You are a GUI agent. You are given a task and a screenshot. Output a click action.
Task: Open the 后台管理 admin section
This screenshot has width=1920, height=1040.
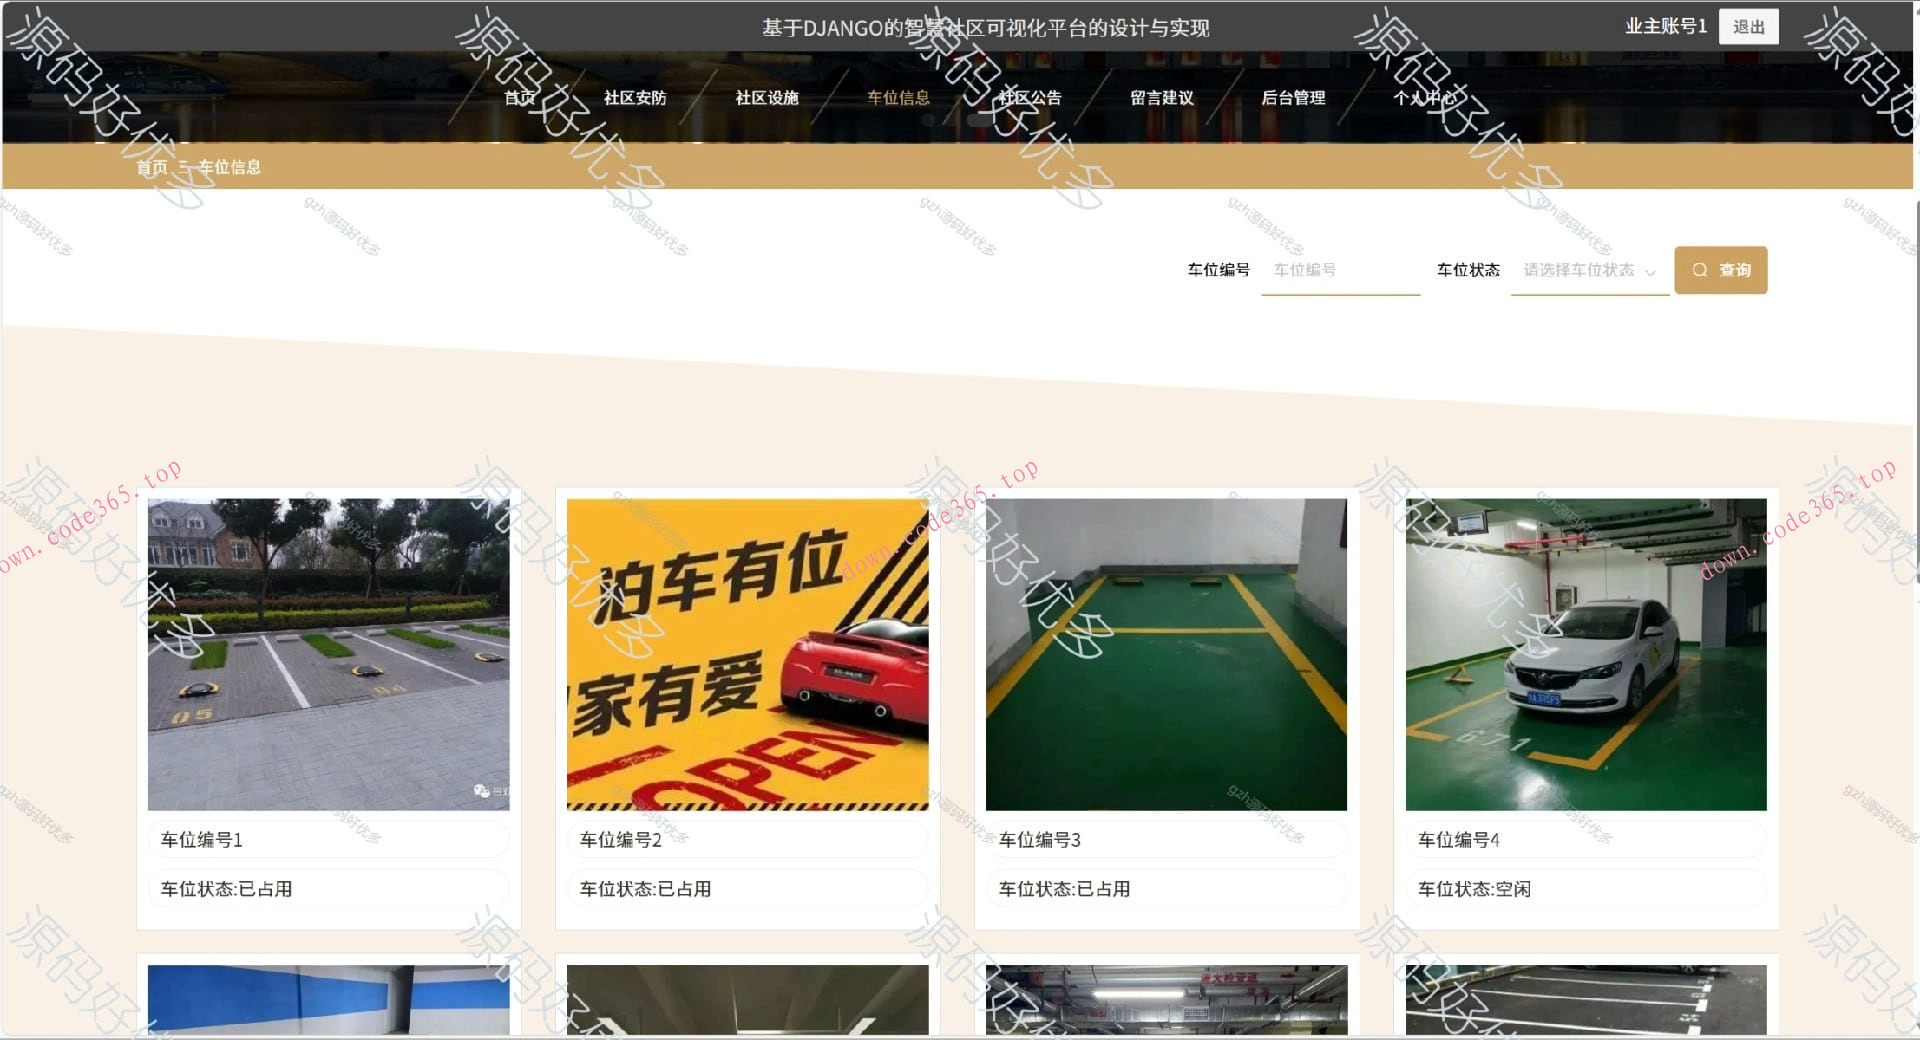1294,98
